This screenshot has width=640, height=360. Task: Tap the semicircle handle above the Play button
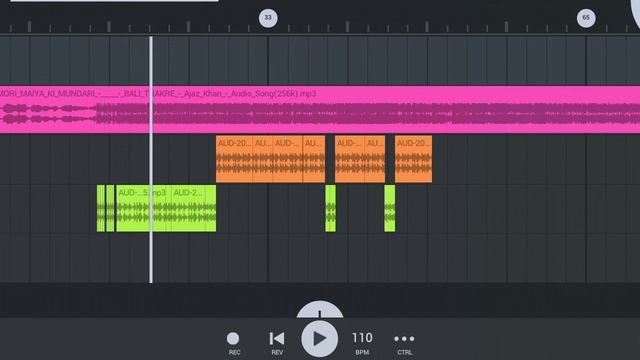320,310
